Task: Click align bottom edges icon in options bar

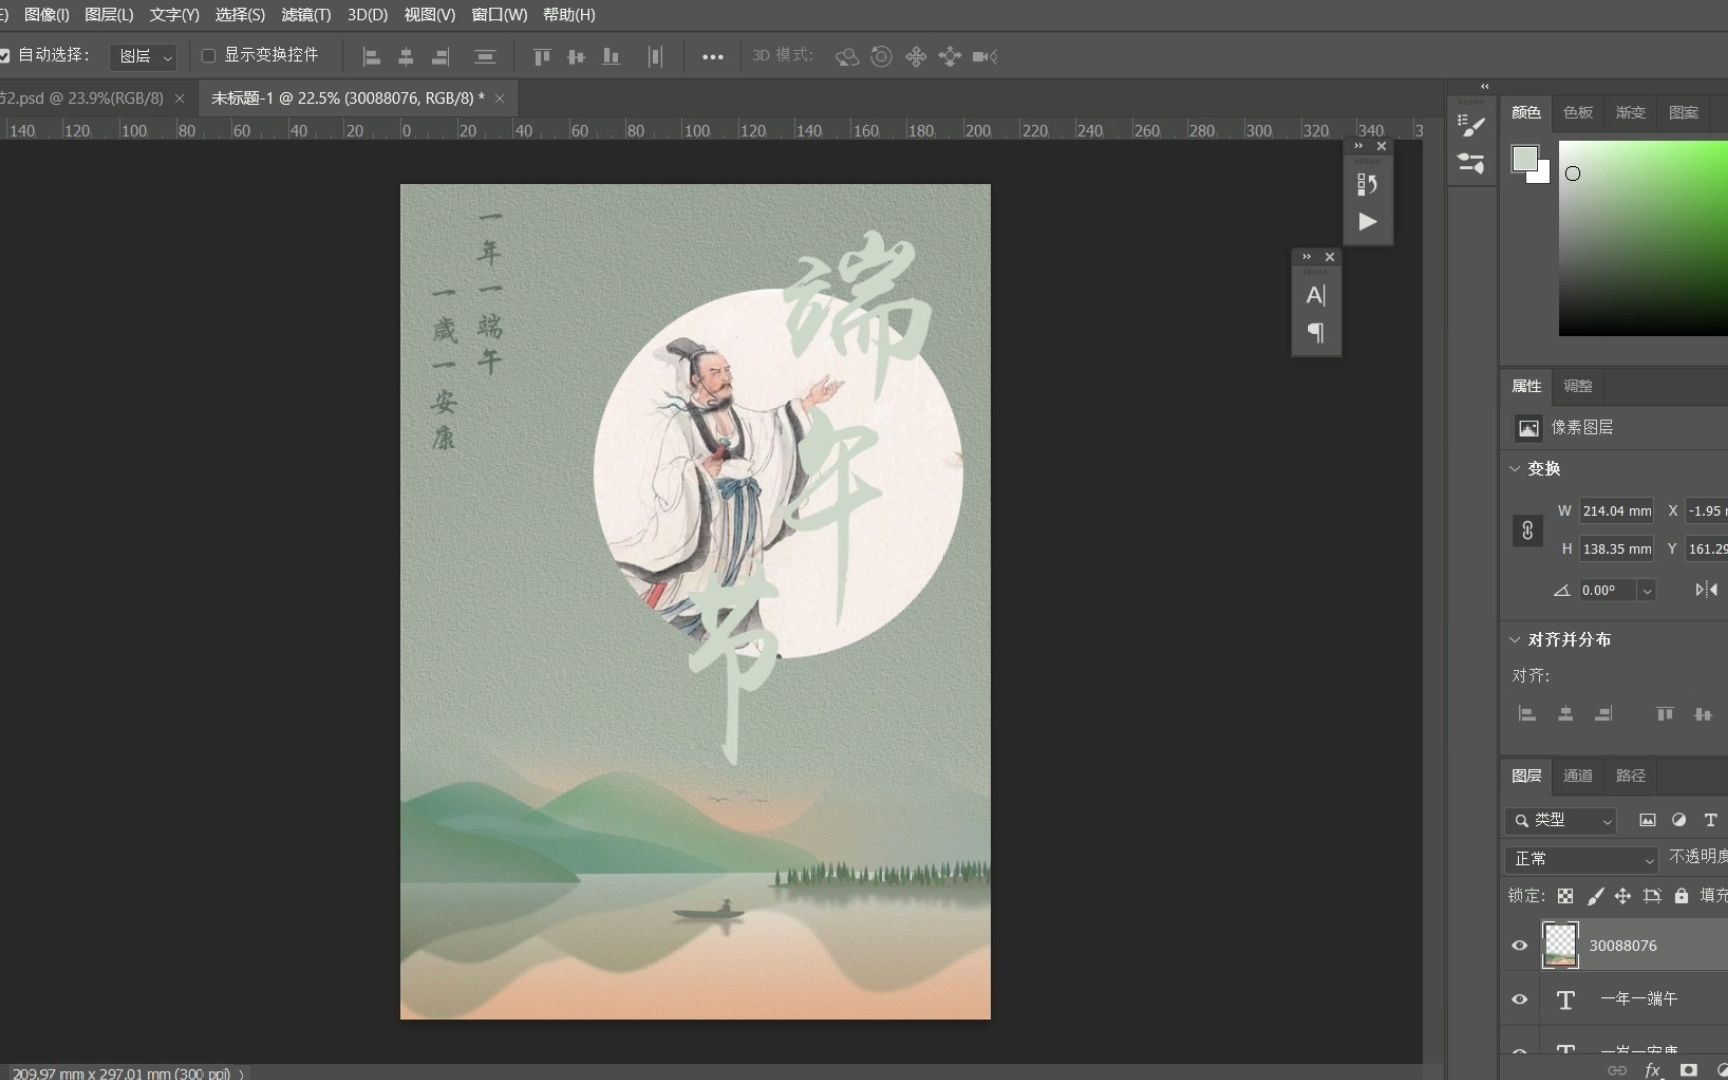Action: [x=611, y=57]
